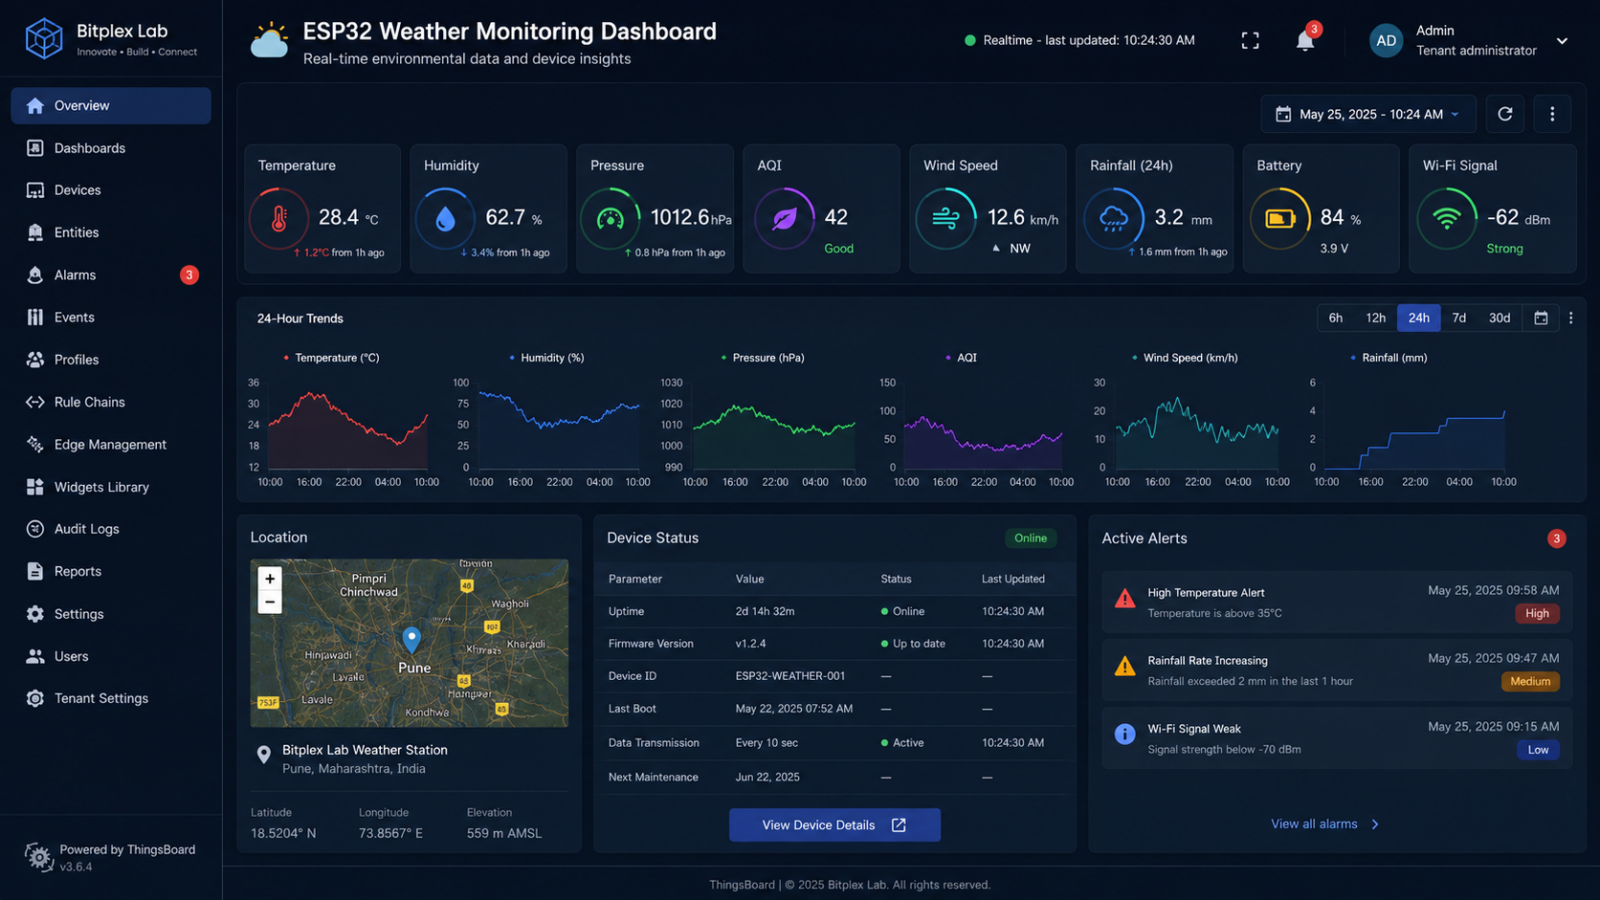Click the trends calendar icon

(x=1541, y=318)
